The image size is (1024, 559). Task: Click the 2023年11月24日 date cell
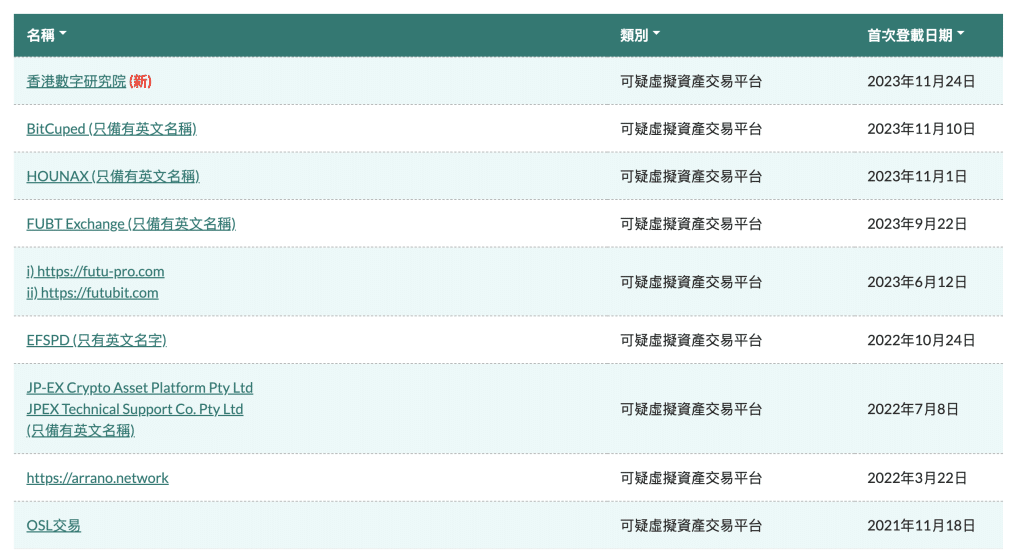pos(920,81)
